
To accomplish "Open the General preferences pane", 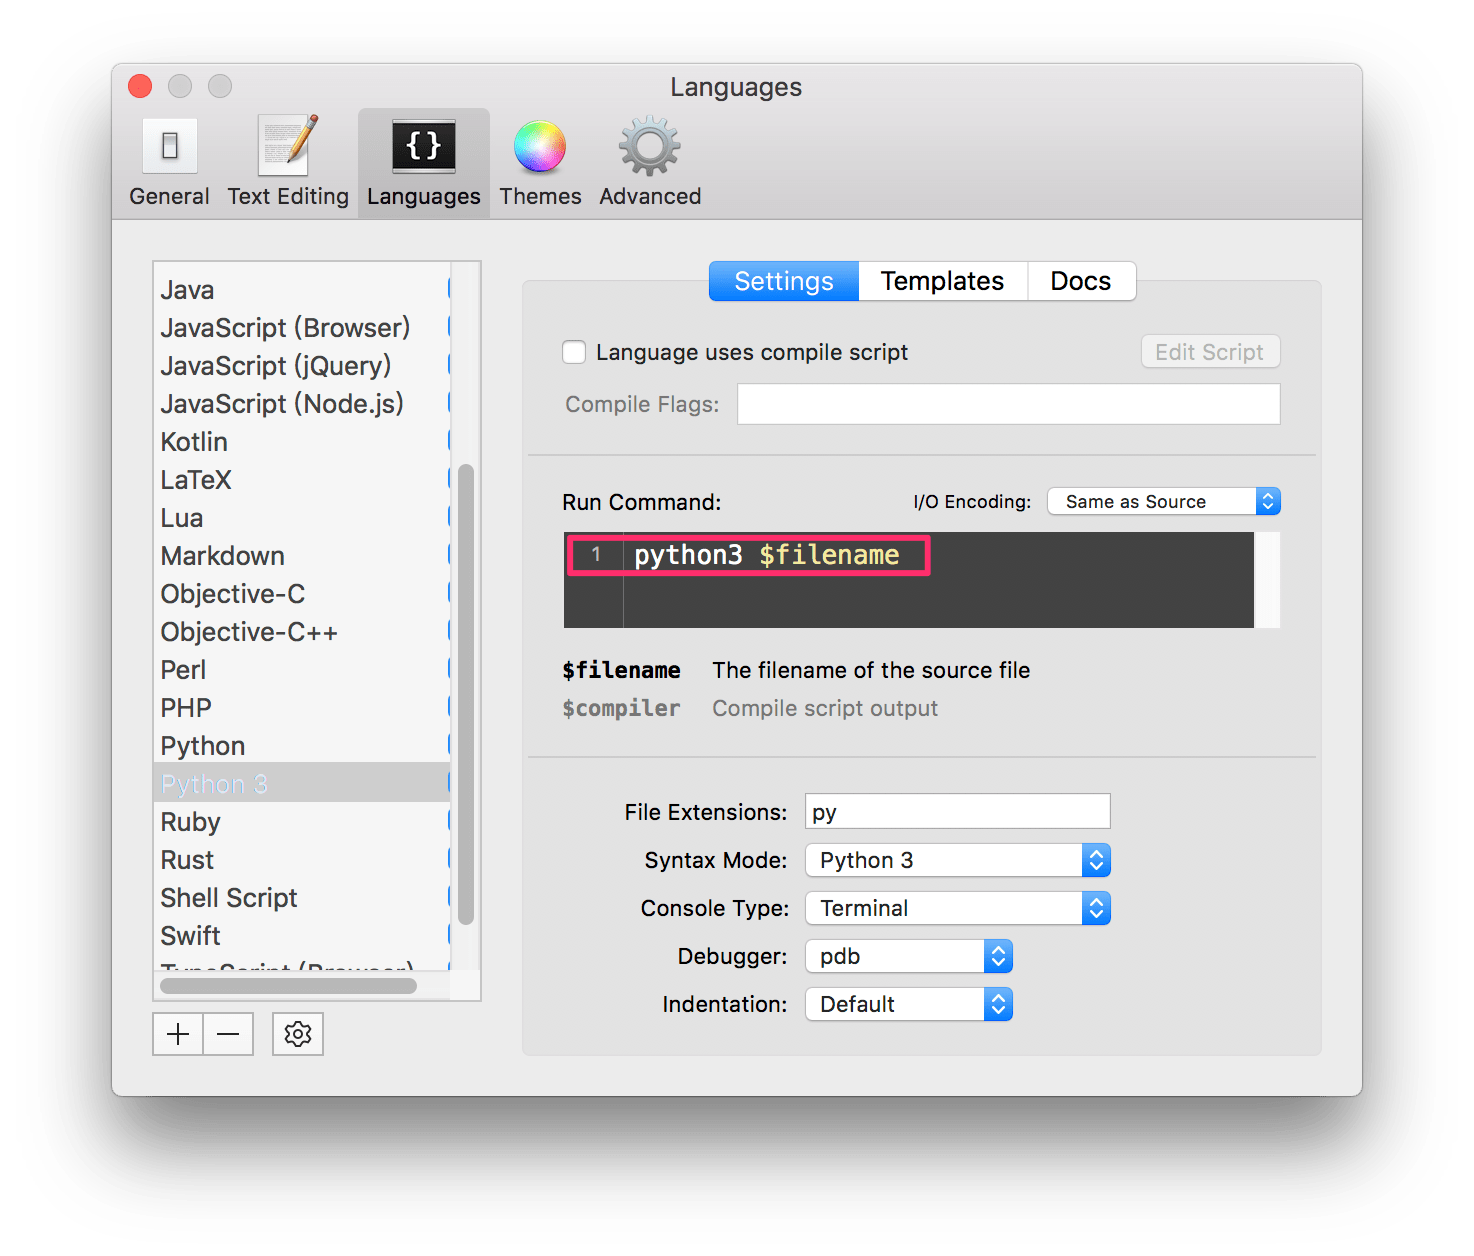I will [x=168, y=160].
